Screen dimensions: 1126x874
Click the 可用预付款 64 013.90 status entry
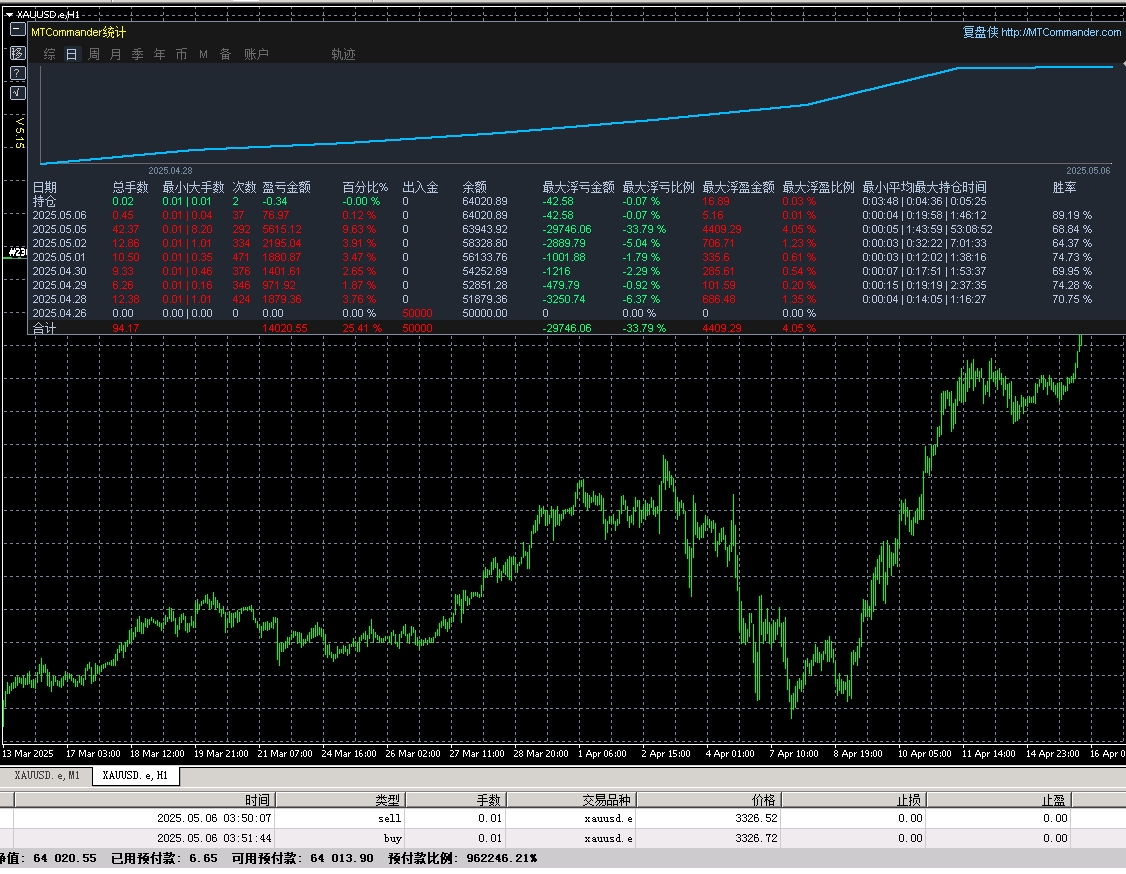pyautogui.click(x=302, y=858)
